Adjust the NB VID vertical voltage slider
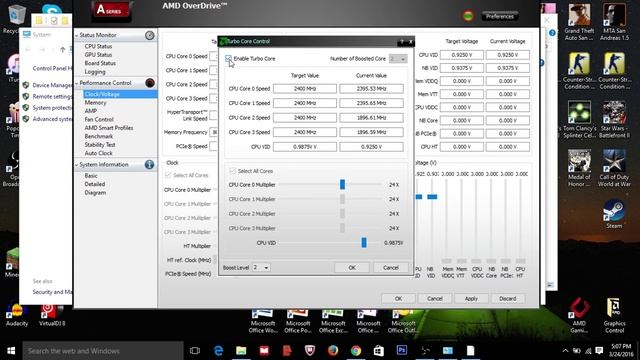 (432, 197)
